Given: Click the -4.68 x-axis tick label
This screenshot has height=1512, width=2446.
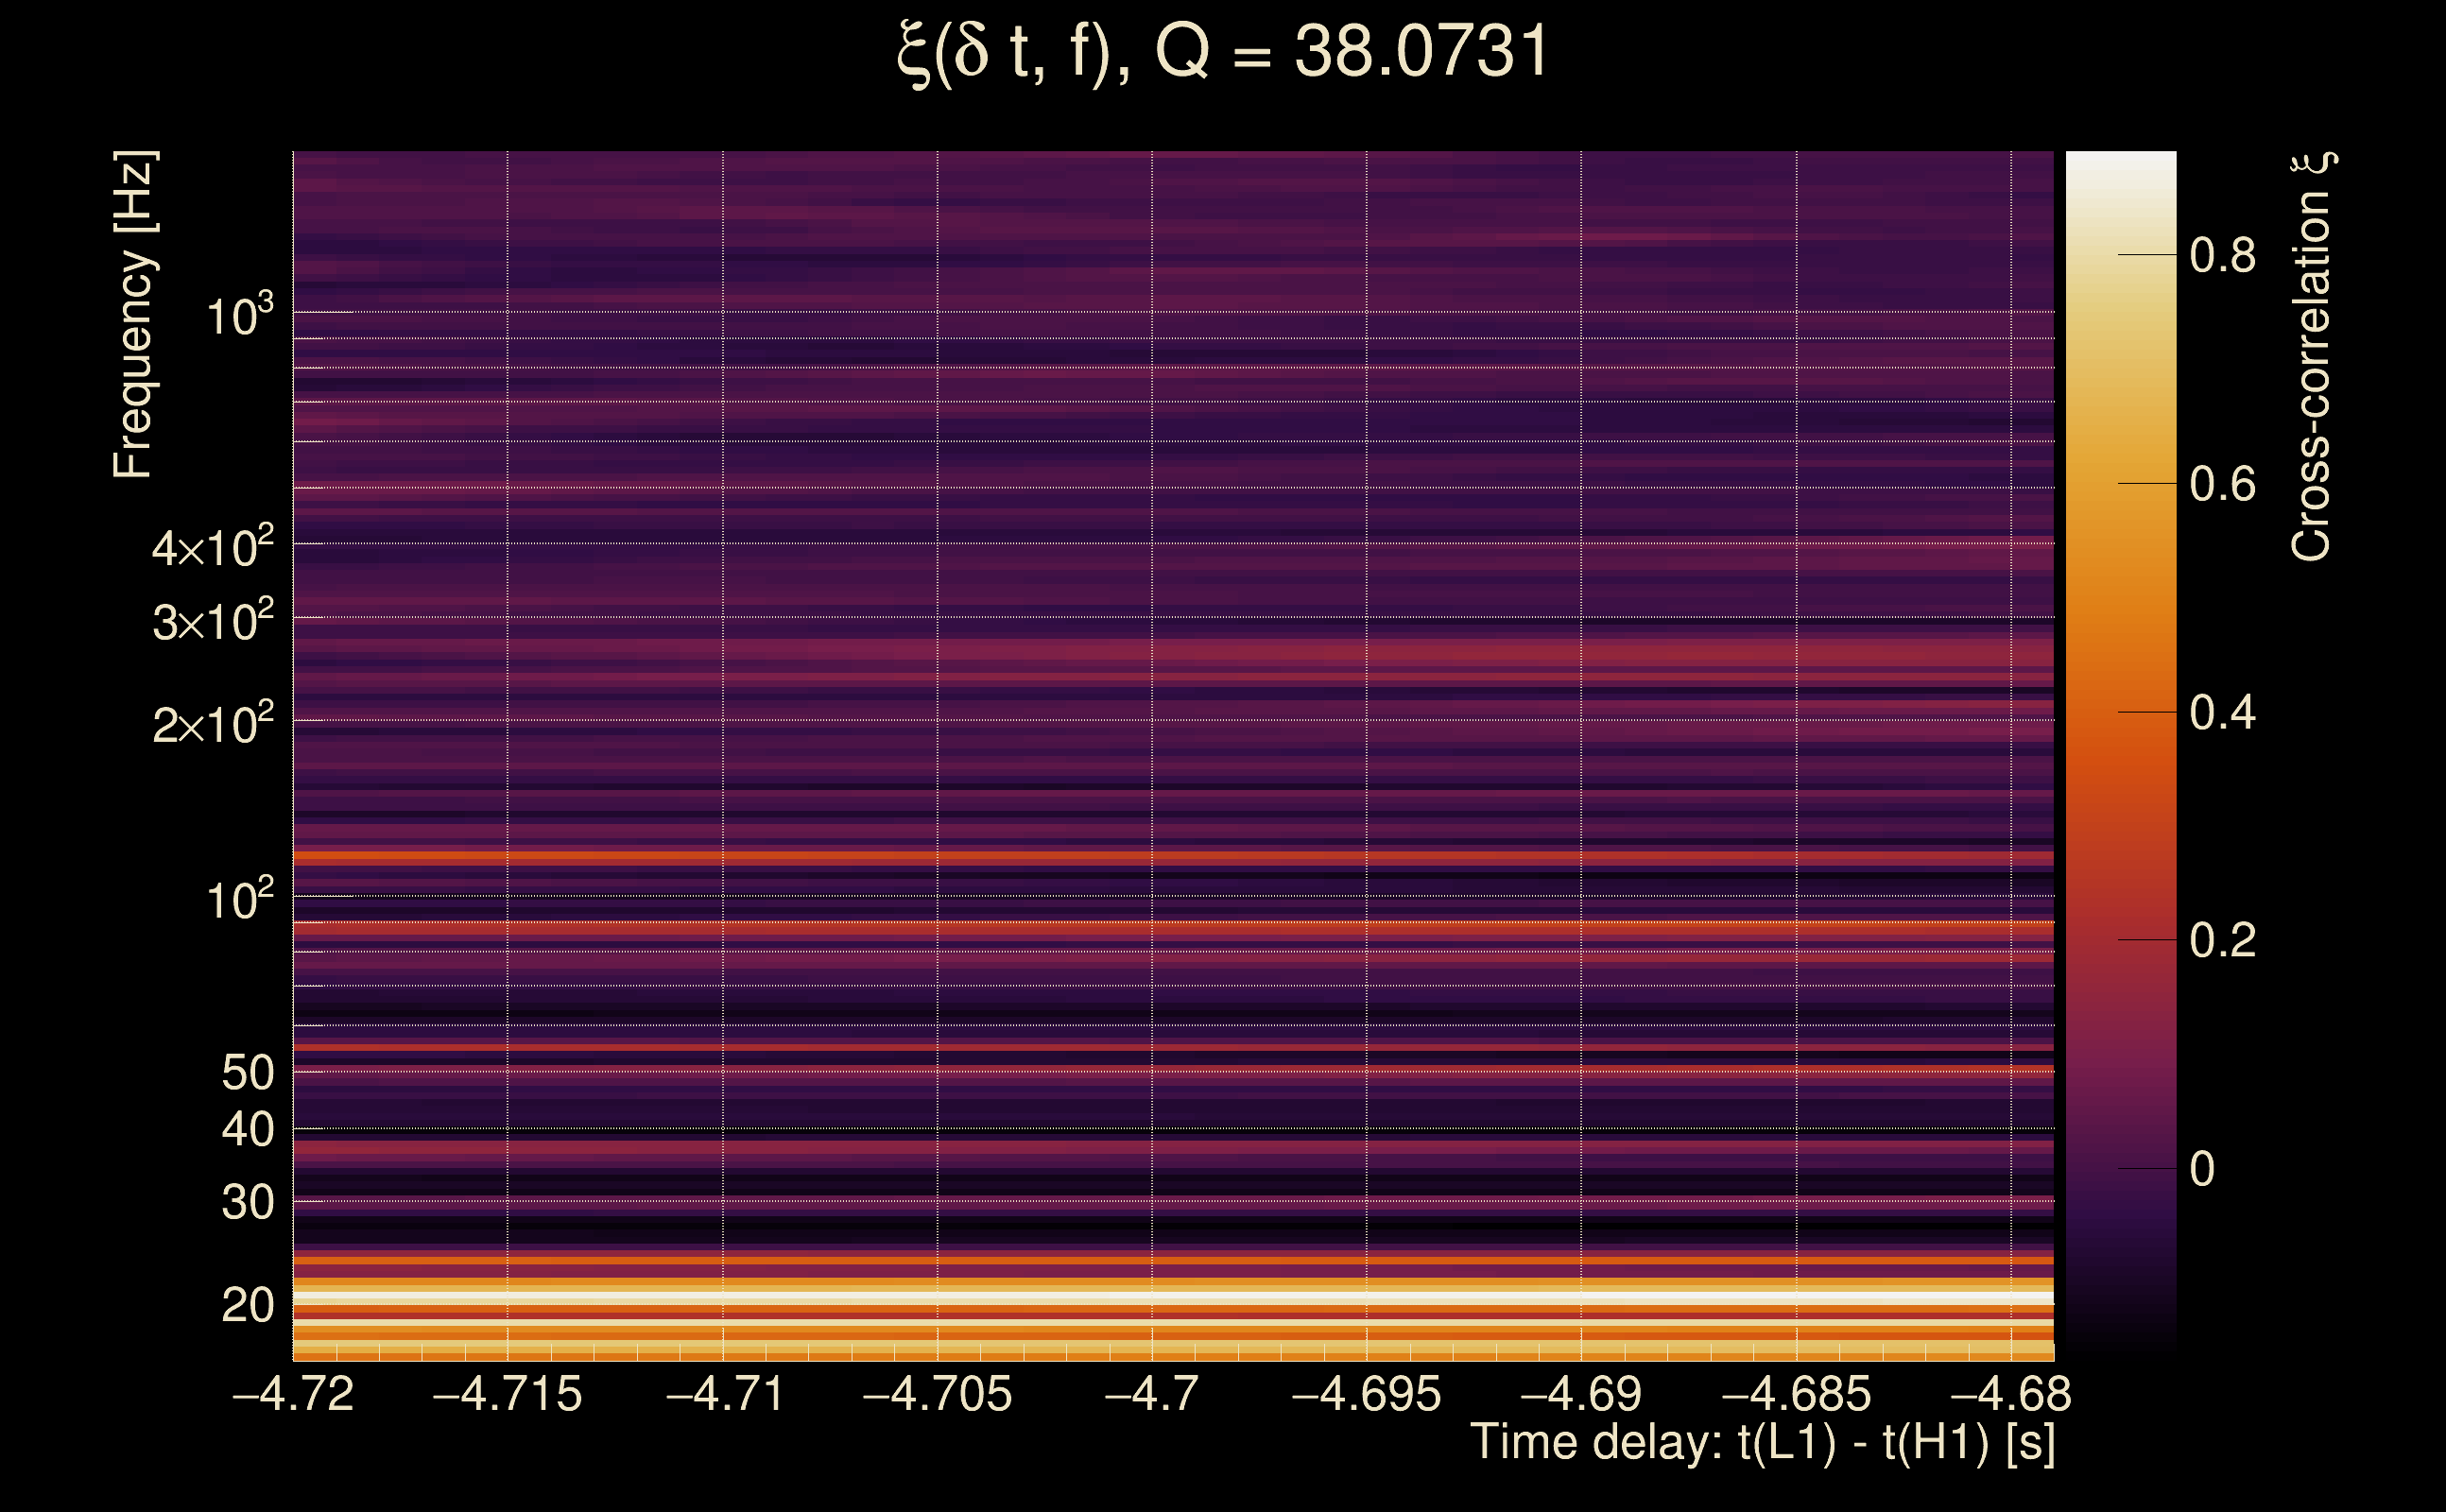Looking at the screenshot, I should tap(2011, 1395).
